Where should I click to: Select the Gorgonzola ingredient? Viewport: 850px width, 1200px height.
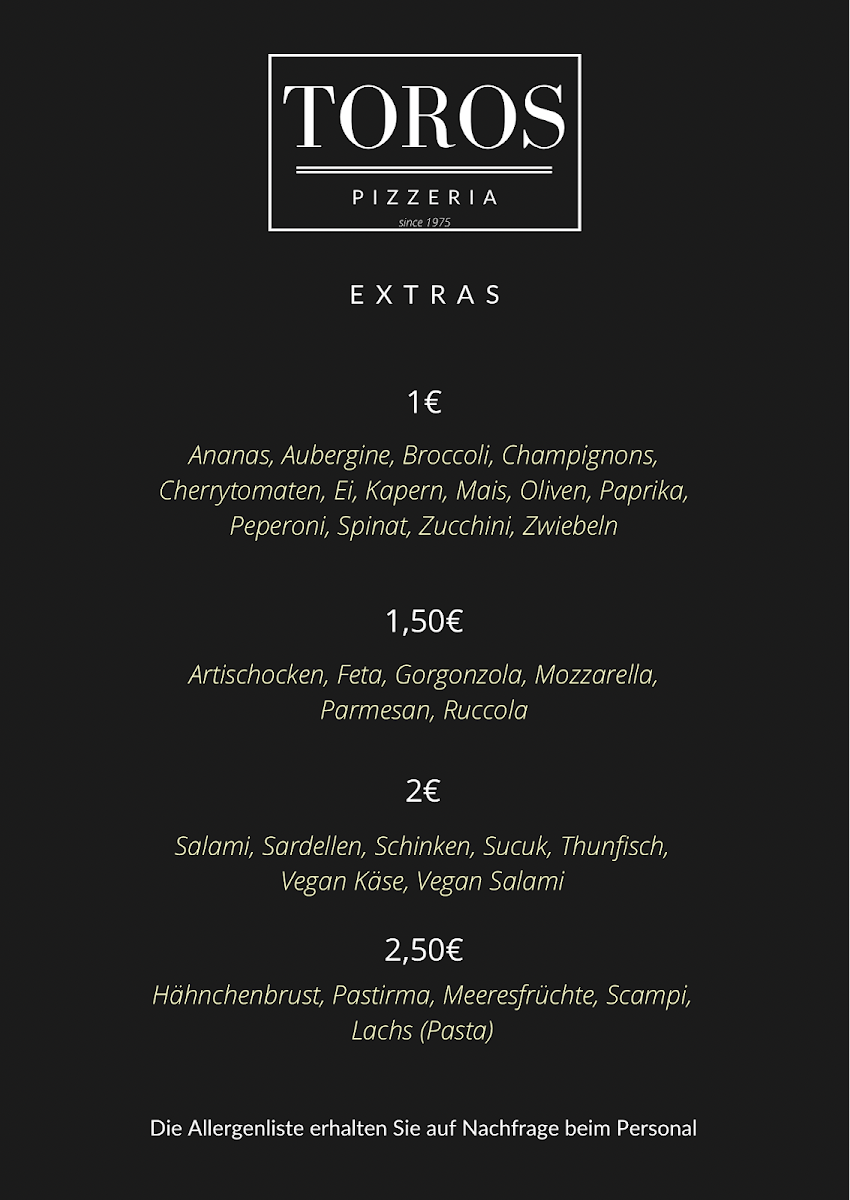[x=460, y=676]
